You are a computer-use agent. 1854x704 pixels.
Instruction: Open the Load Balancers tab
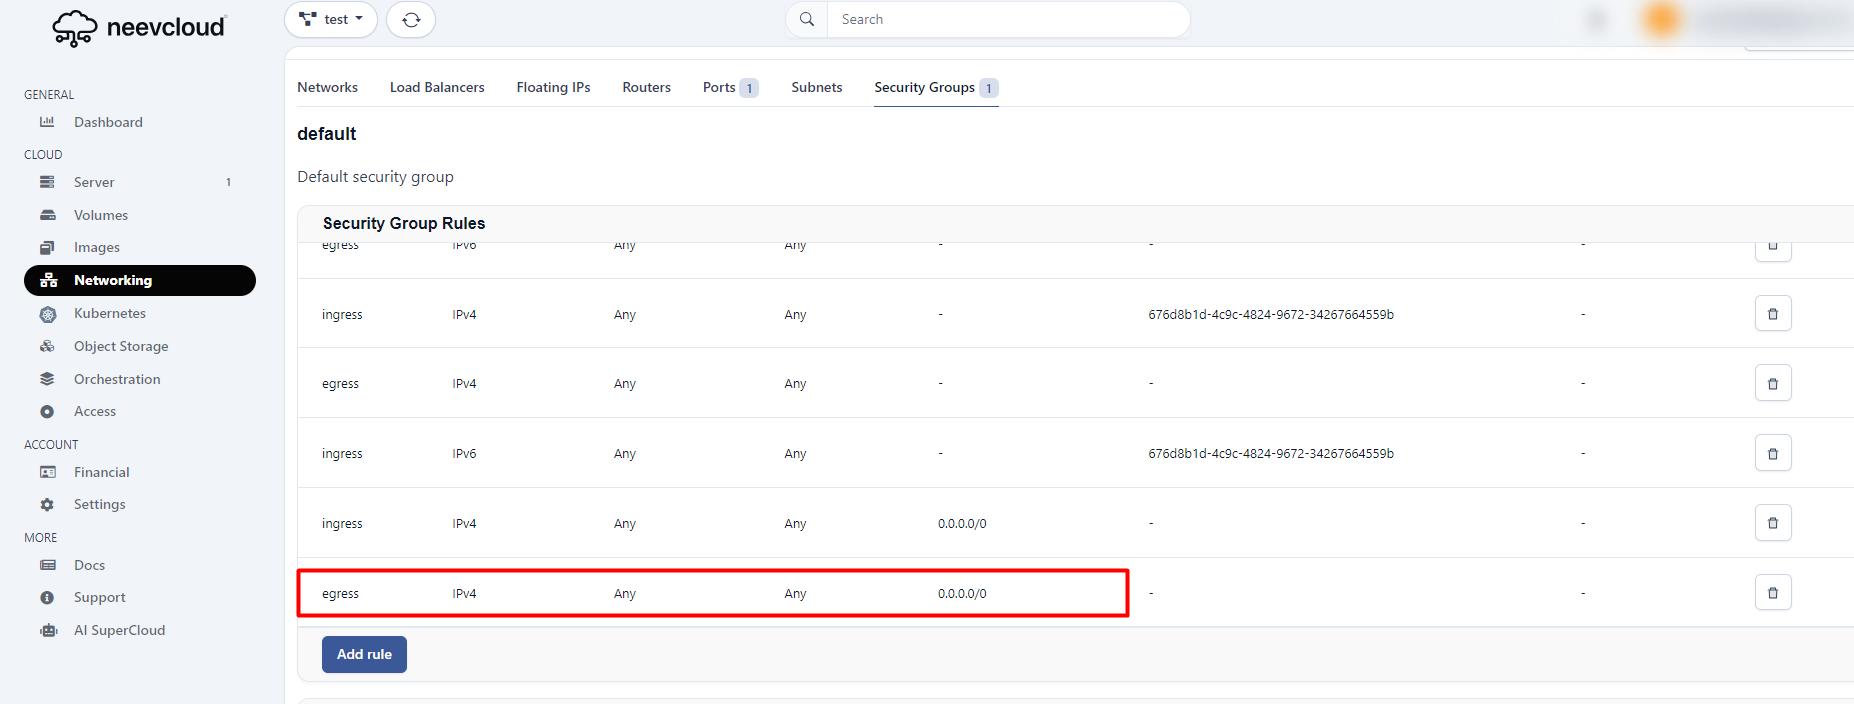click(x=437, y=87)
